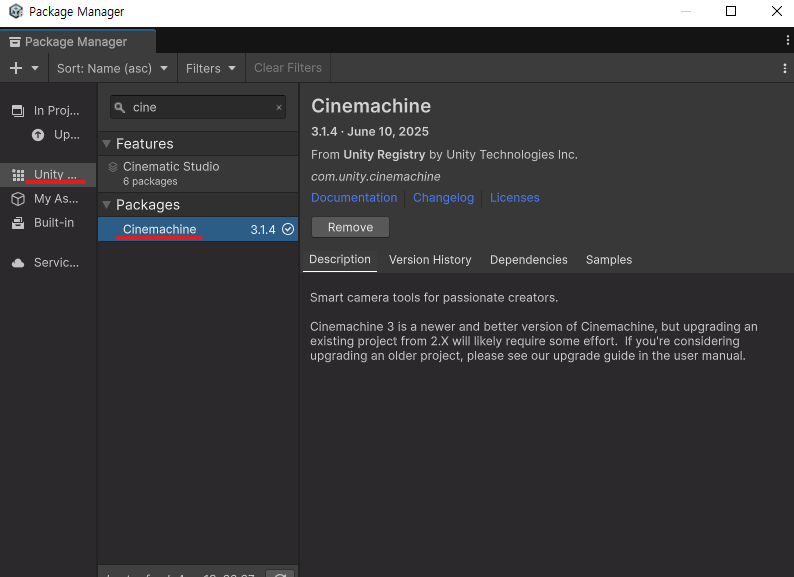This screenshot has height=577, width=794.
Task: Select the Cinemachine package row
Action: pyautogui.click(x=198, y=229)
